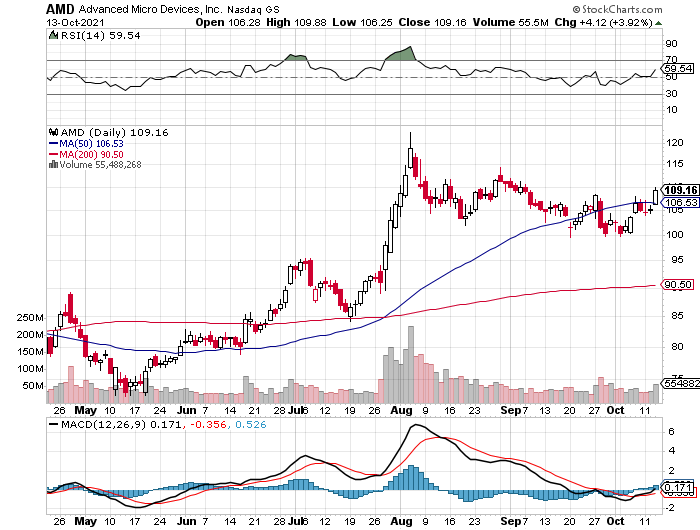The width and height of the screenshot is (700, 530).
Task: Click the 4 label on the MACD axis
Action: tap(671, 451)
